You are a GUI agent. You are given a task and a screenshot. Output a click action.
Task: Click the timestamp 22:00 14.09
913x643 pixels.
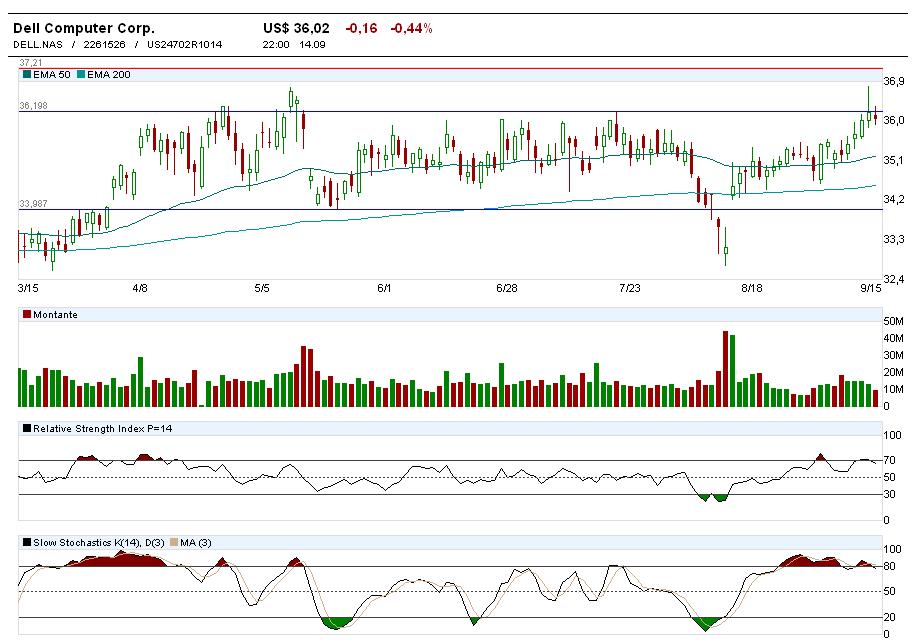[294, 44]
